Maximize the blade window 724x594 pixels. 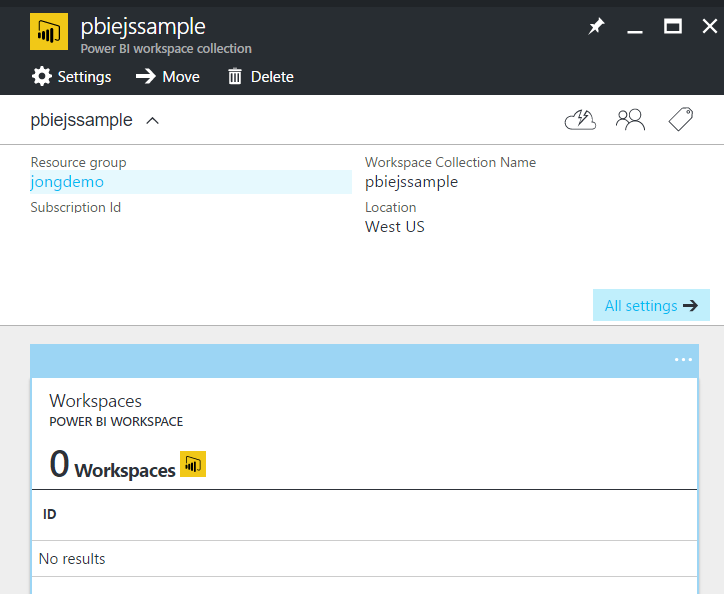[673, 27]
